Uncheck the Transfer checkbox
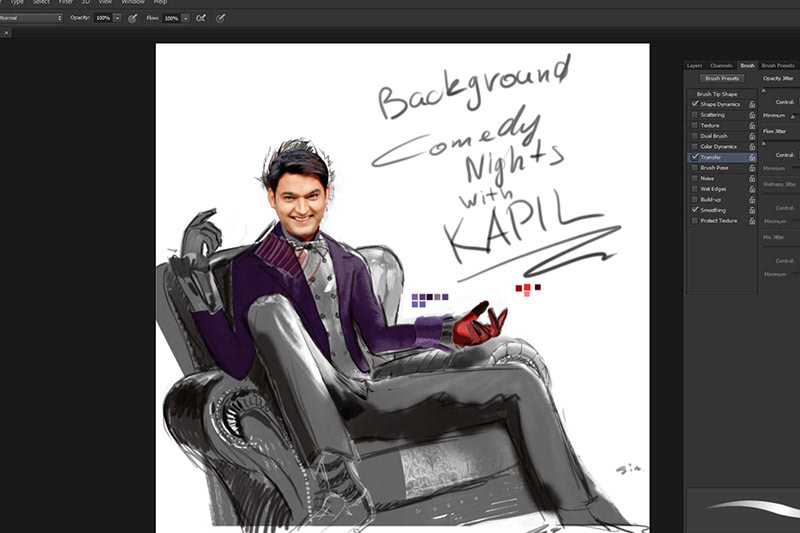This screenshot has height=533, width=800. (694, 157)
